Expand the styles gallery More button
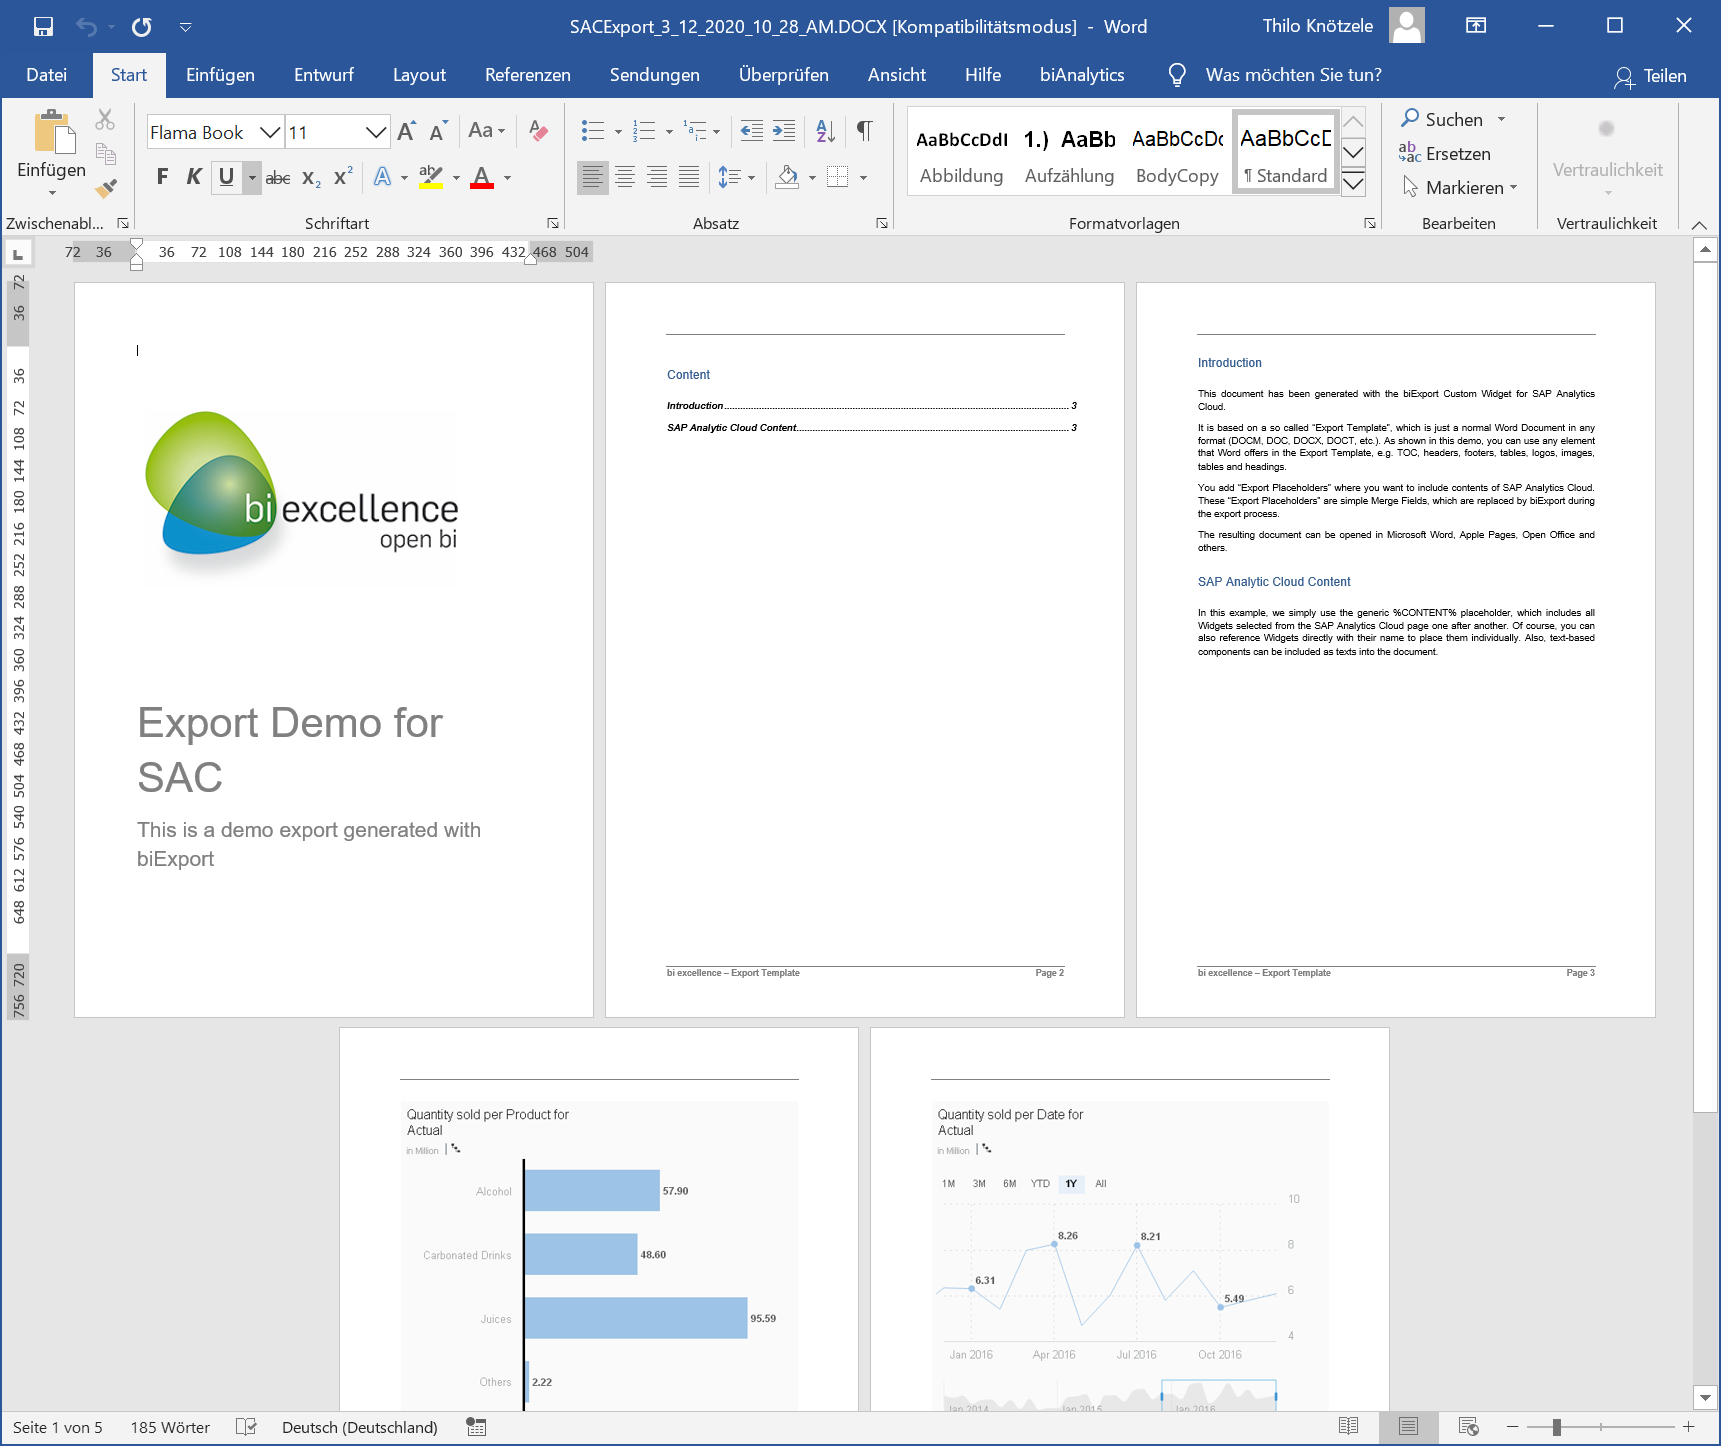Image resolution: width=1721 pixels, height=1446 pixels. click(x=1353, y=183)
